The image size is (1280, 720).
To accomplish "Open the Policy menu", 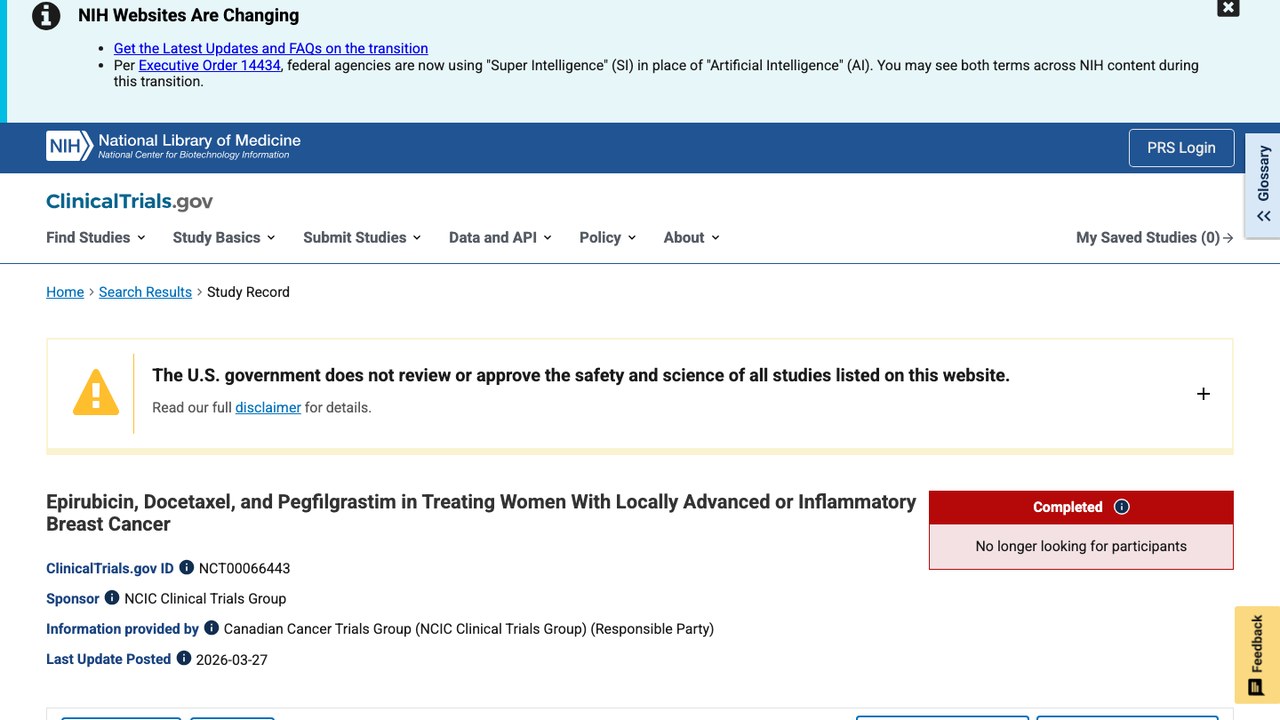I will [608, 237].
